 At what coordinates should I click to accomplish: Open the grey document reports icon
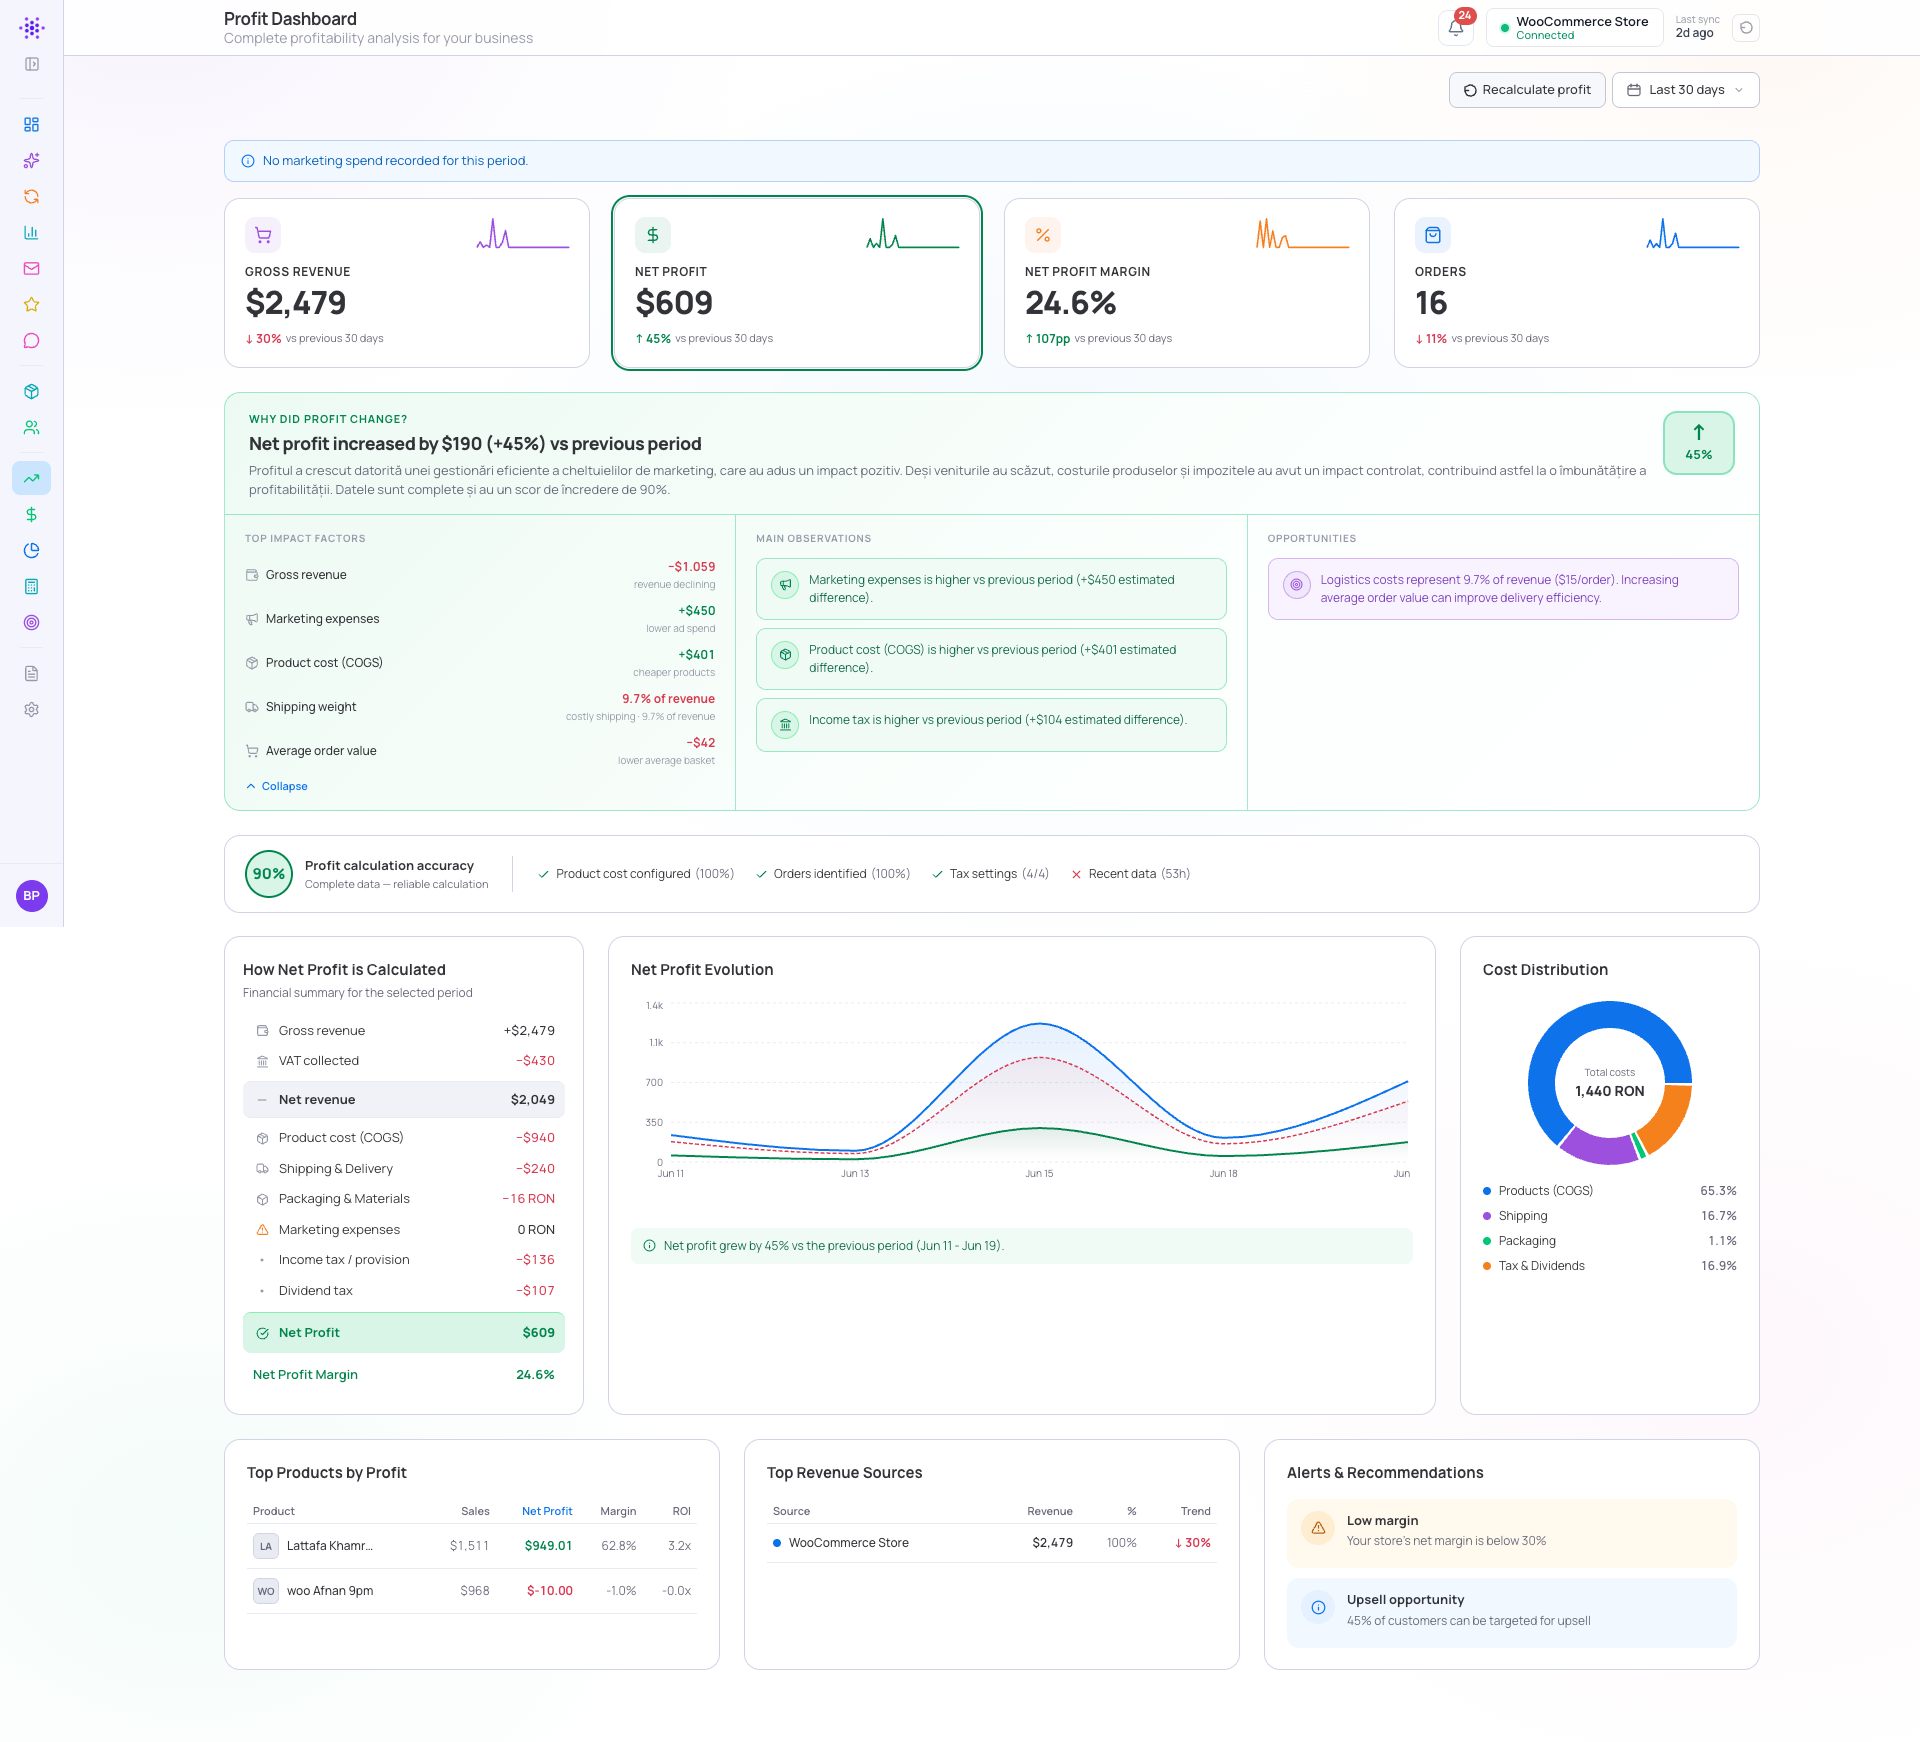[32, 674]
